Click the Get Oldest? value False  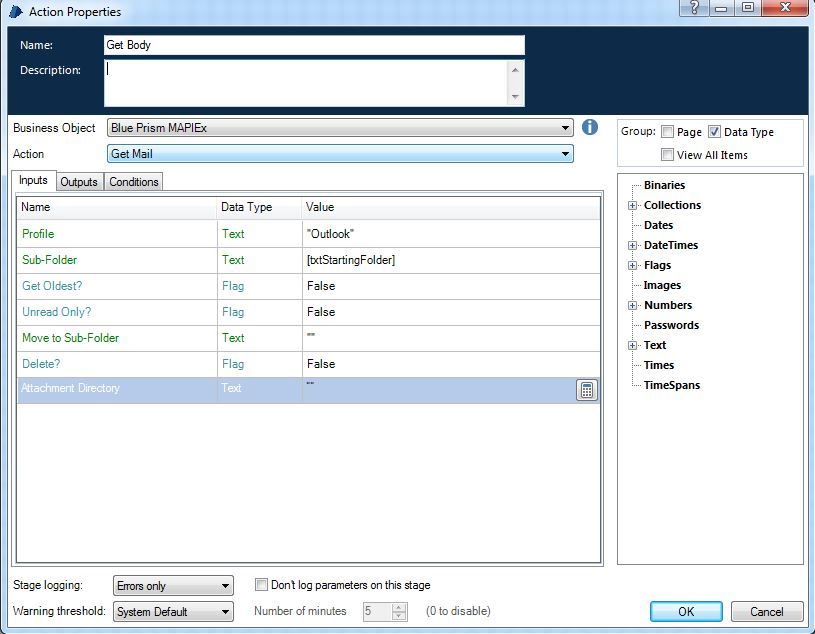451,286
